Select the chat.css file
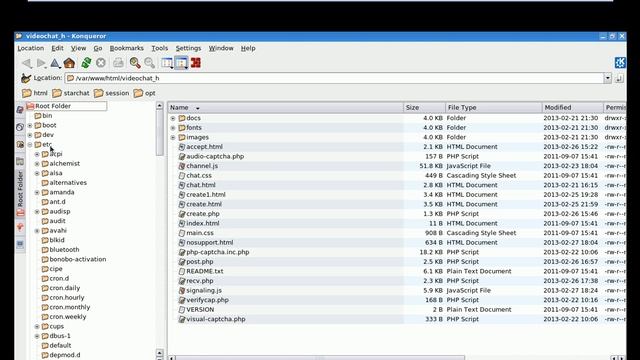 199,175
